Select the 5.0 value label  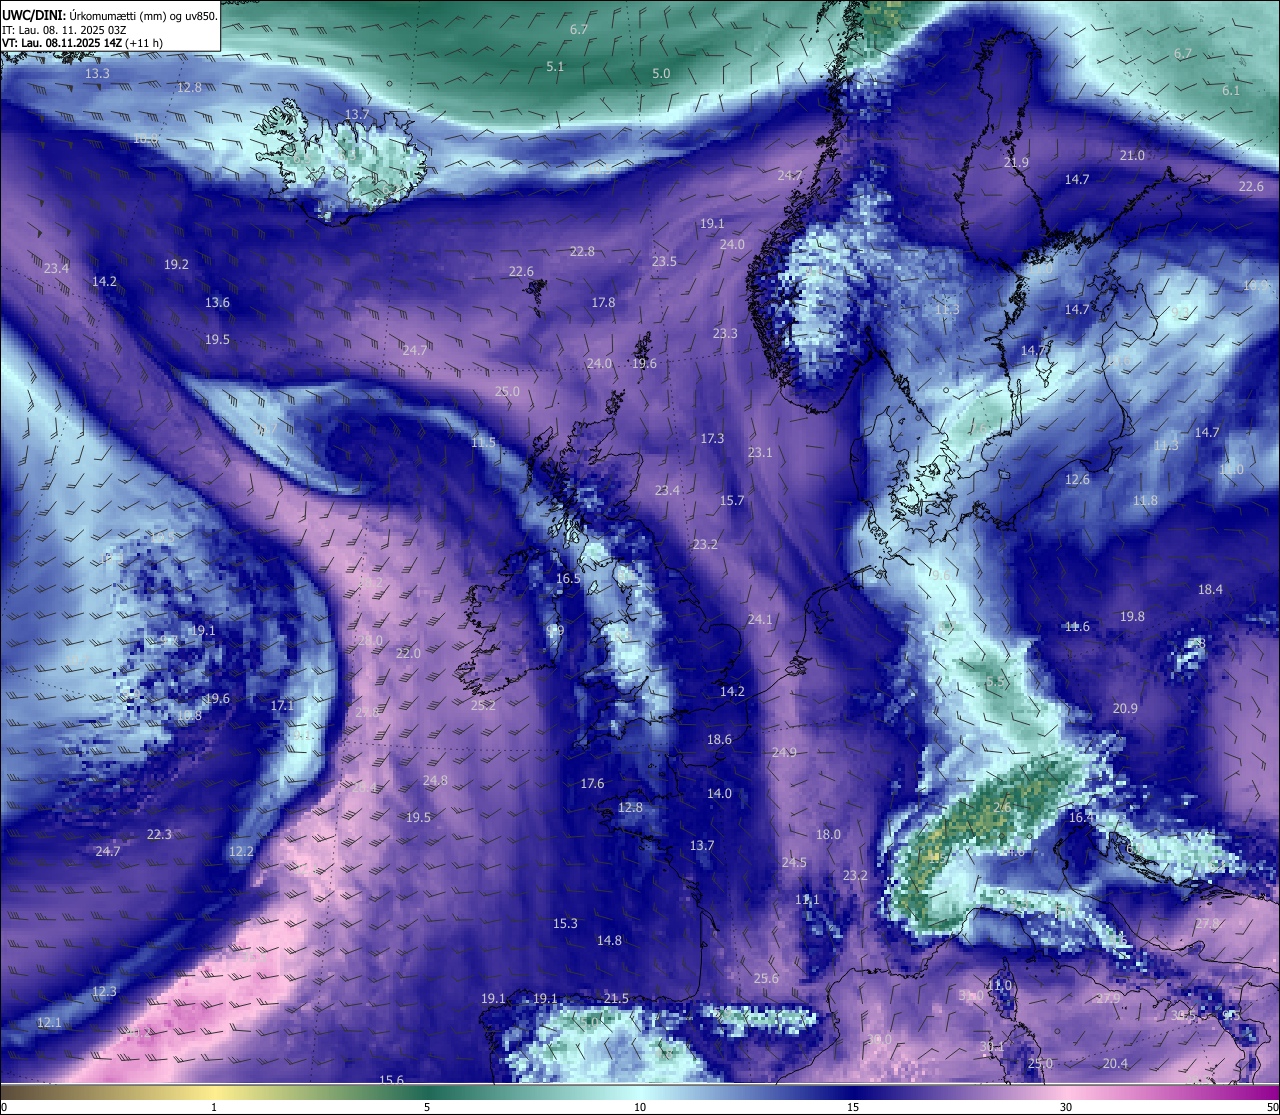tap(661, 74)
